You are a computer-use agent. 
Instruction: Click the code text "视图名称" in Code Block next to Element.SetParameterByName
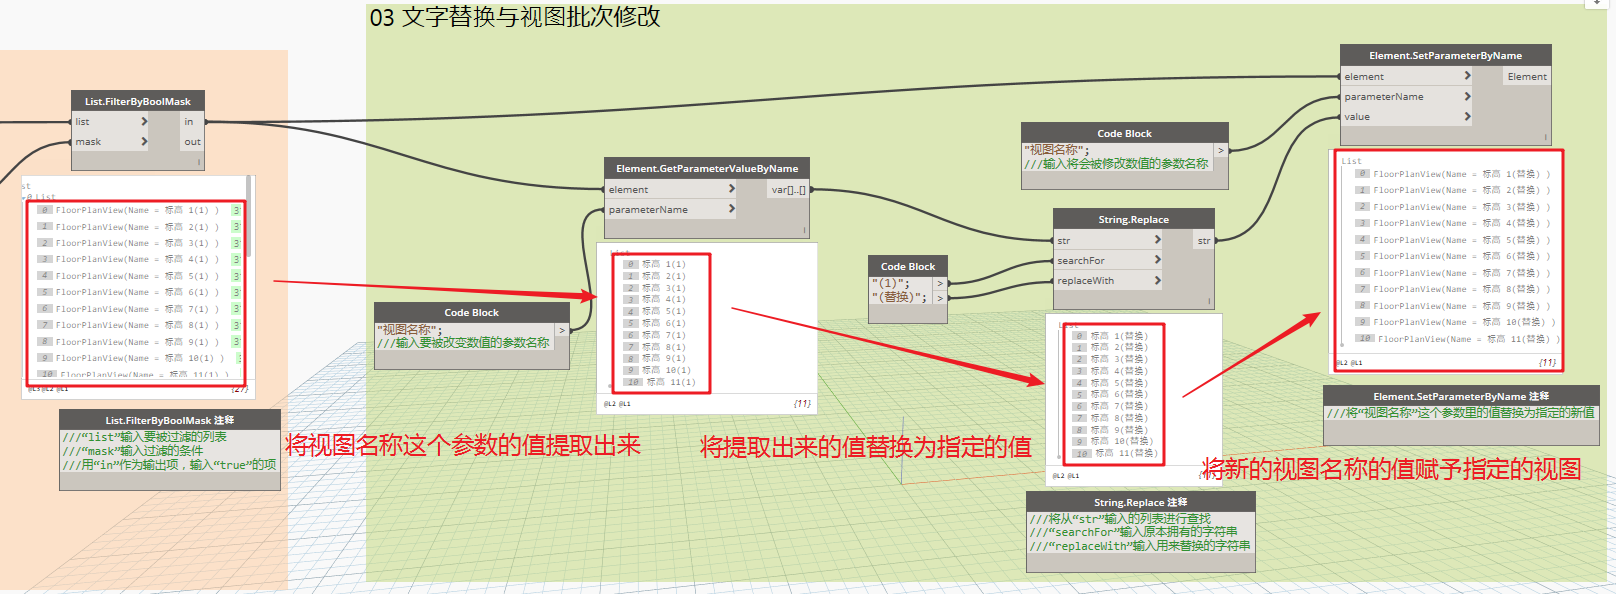(x=1056, y=150)
